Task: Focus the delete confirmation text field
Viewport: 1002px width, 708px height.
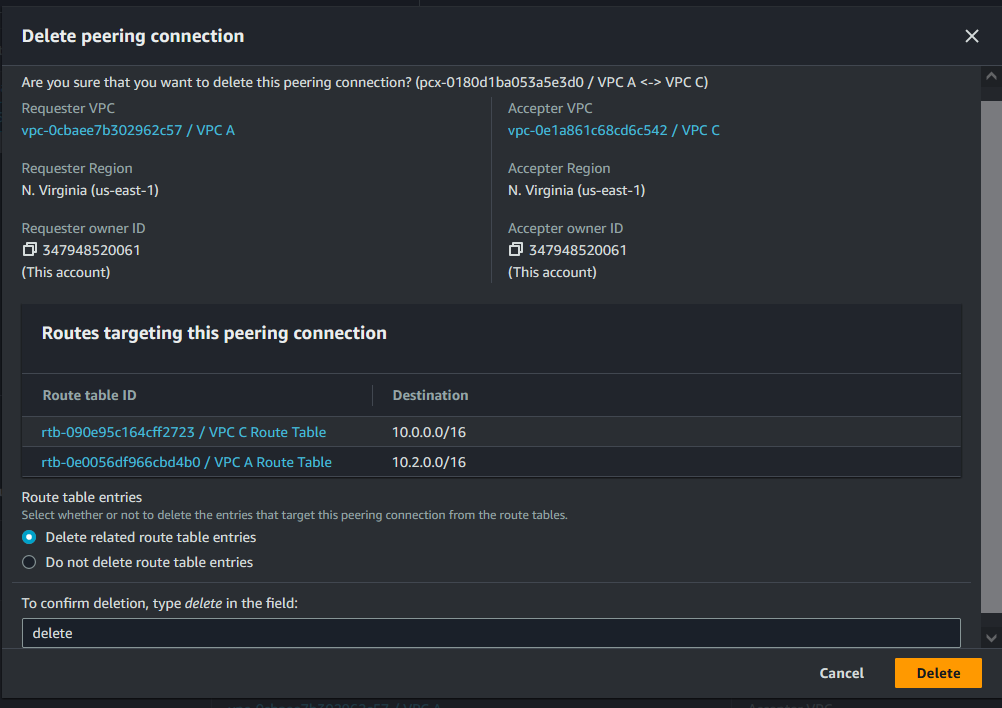Action: pyautogui.click(x=490, y=633)
